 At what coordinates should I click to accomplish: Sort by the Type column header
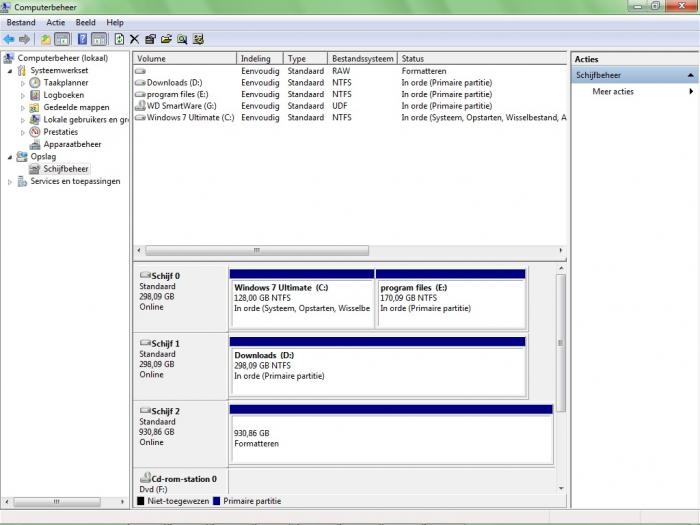pyautogui.click(x=305, y=58)
